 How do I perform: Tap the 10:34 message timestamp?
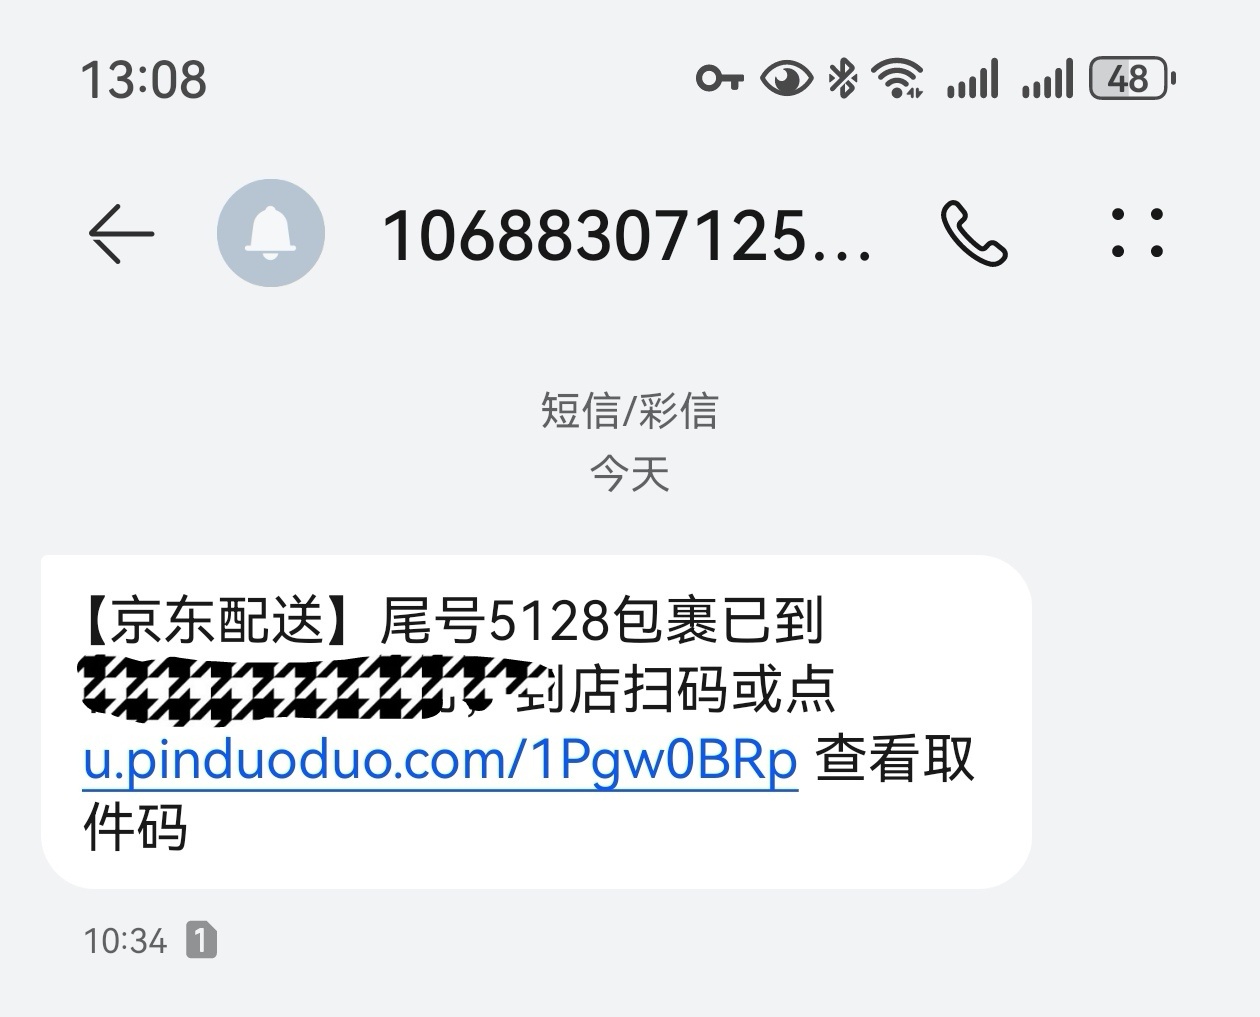point(125,941)
